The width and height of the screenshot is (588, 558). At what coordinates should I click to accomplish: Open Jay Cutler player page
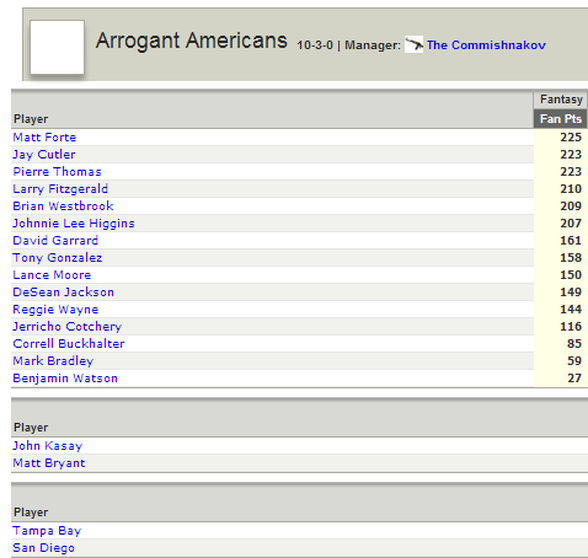44,154
